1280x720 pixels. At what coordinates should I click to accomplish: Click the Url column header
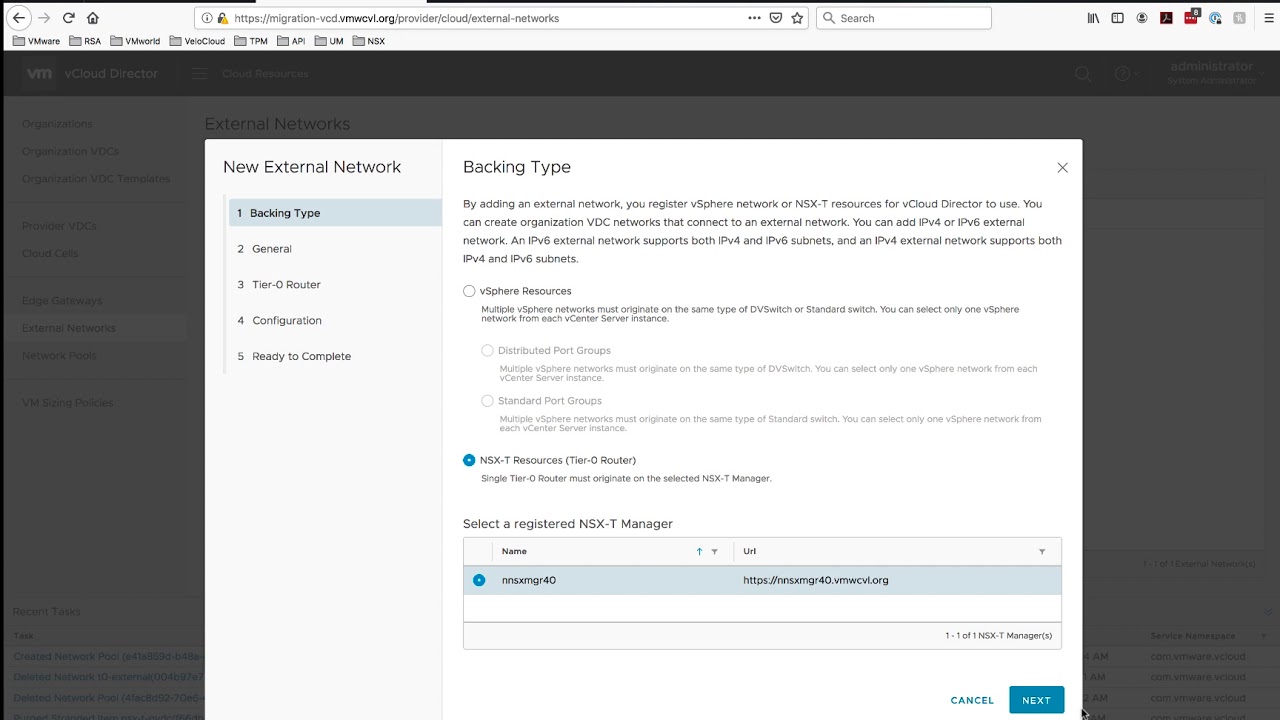click(x=749, y=551)
